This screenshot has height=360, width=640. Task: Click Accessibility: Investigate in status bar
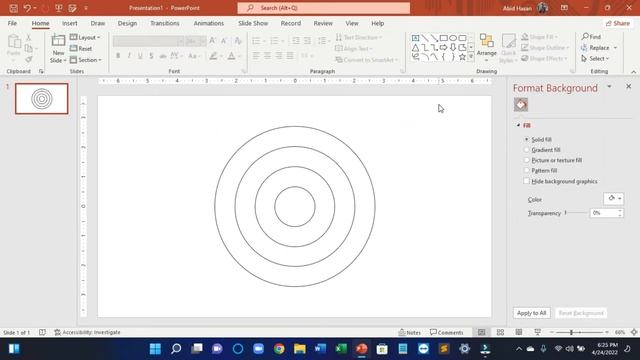(x=87, y=332)
